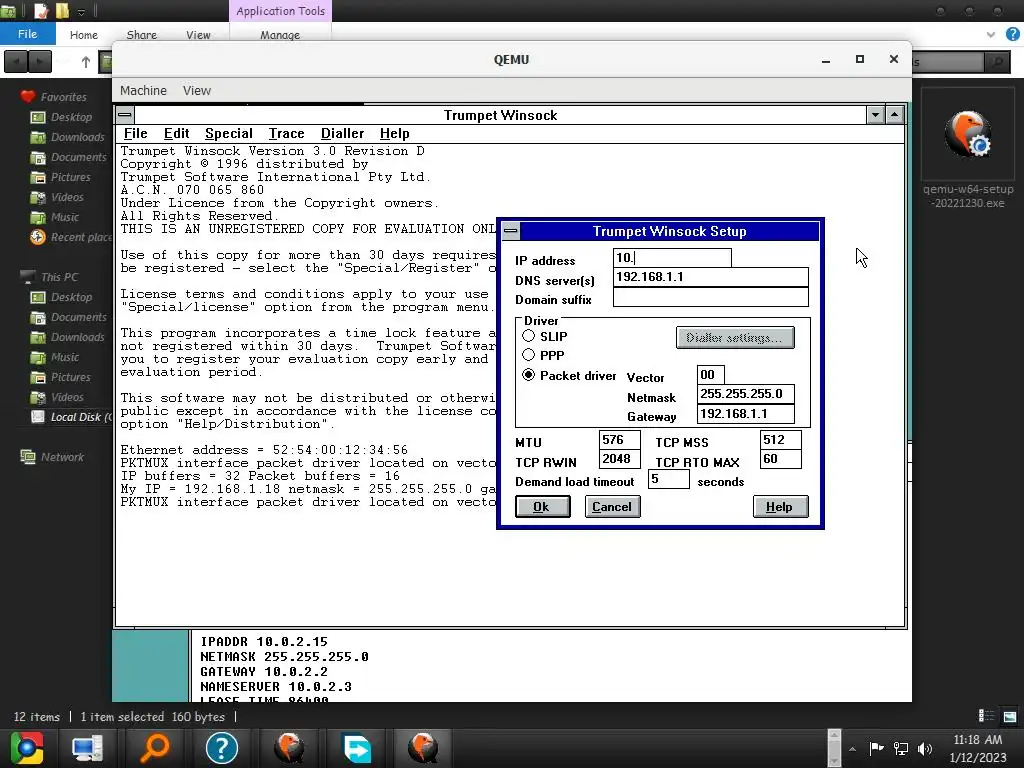This screenshot has height=768, width=1024.
Task: Open computer icon on taskbar
Action: 87,748
